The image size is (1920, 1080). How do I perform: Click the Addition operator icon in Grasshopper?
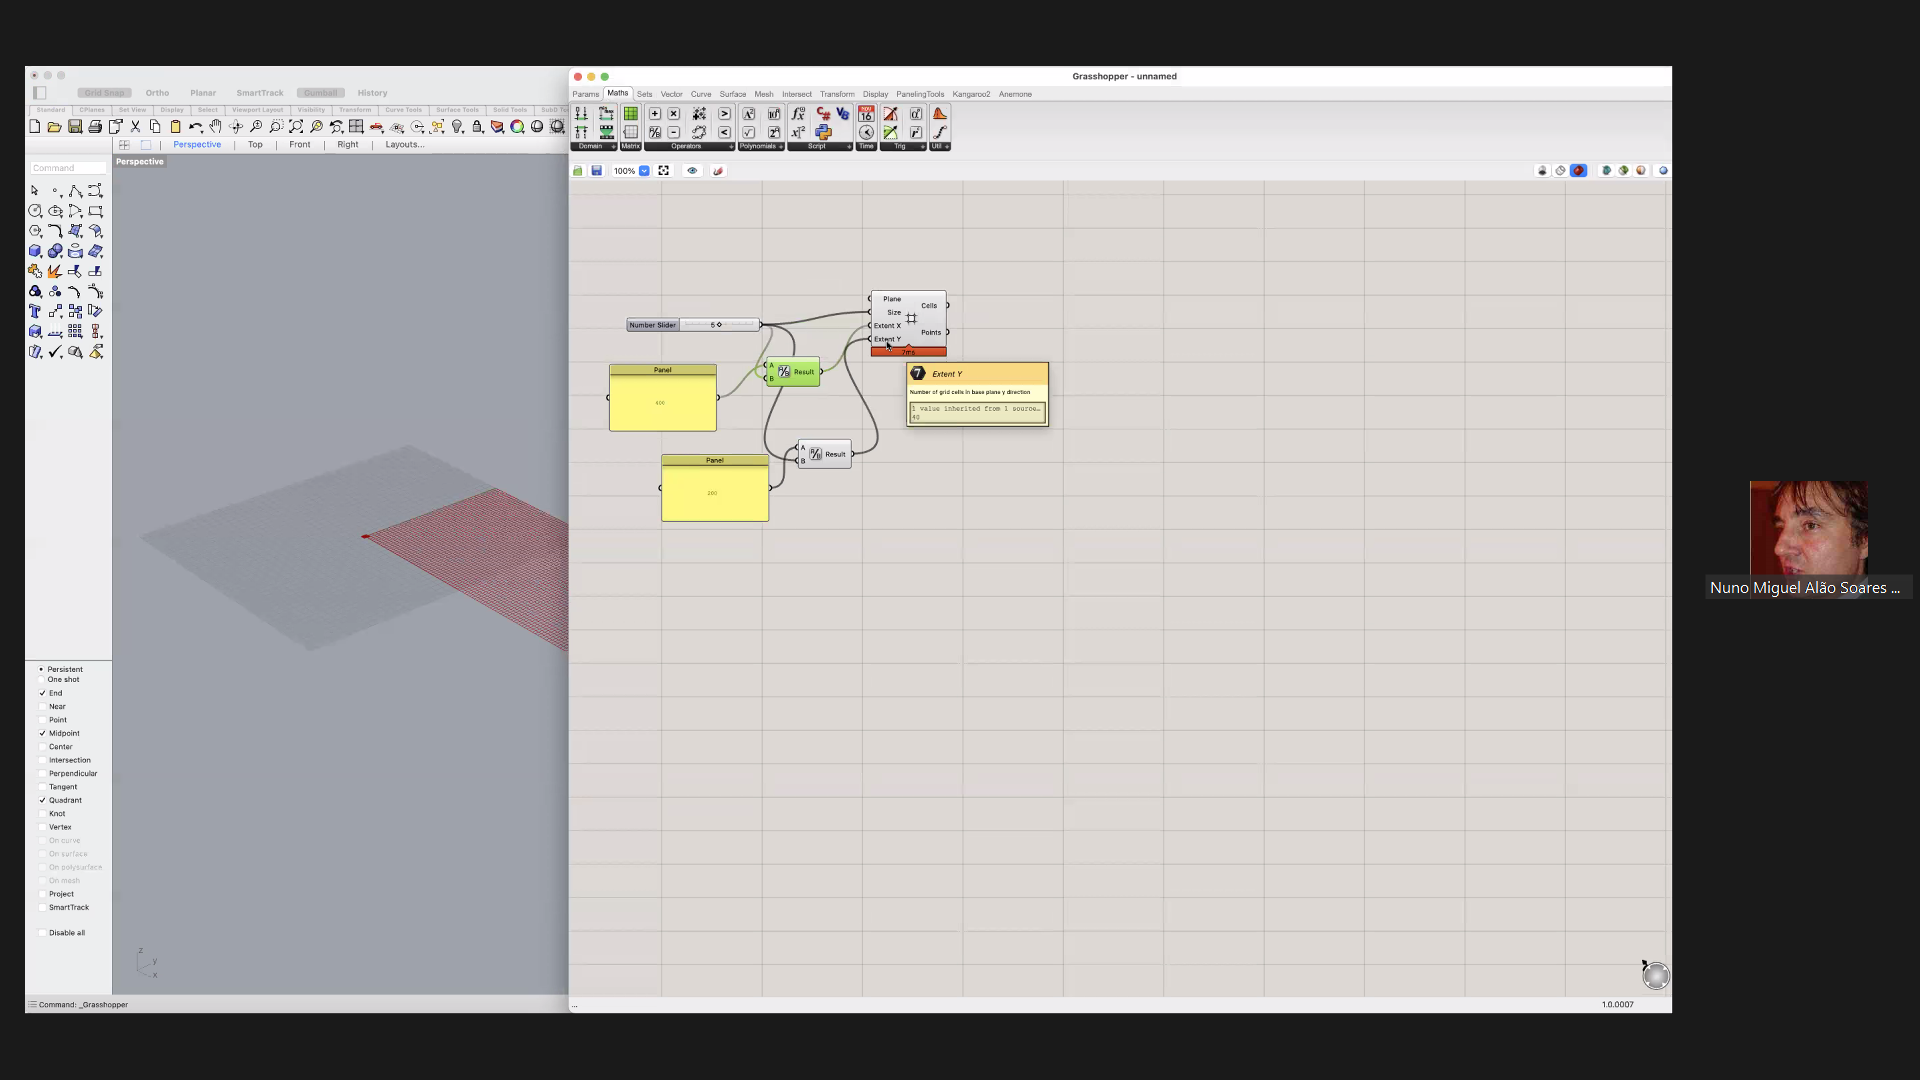(655, 114)
